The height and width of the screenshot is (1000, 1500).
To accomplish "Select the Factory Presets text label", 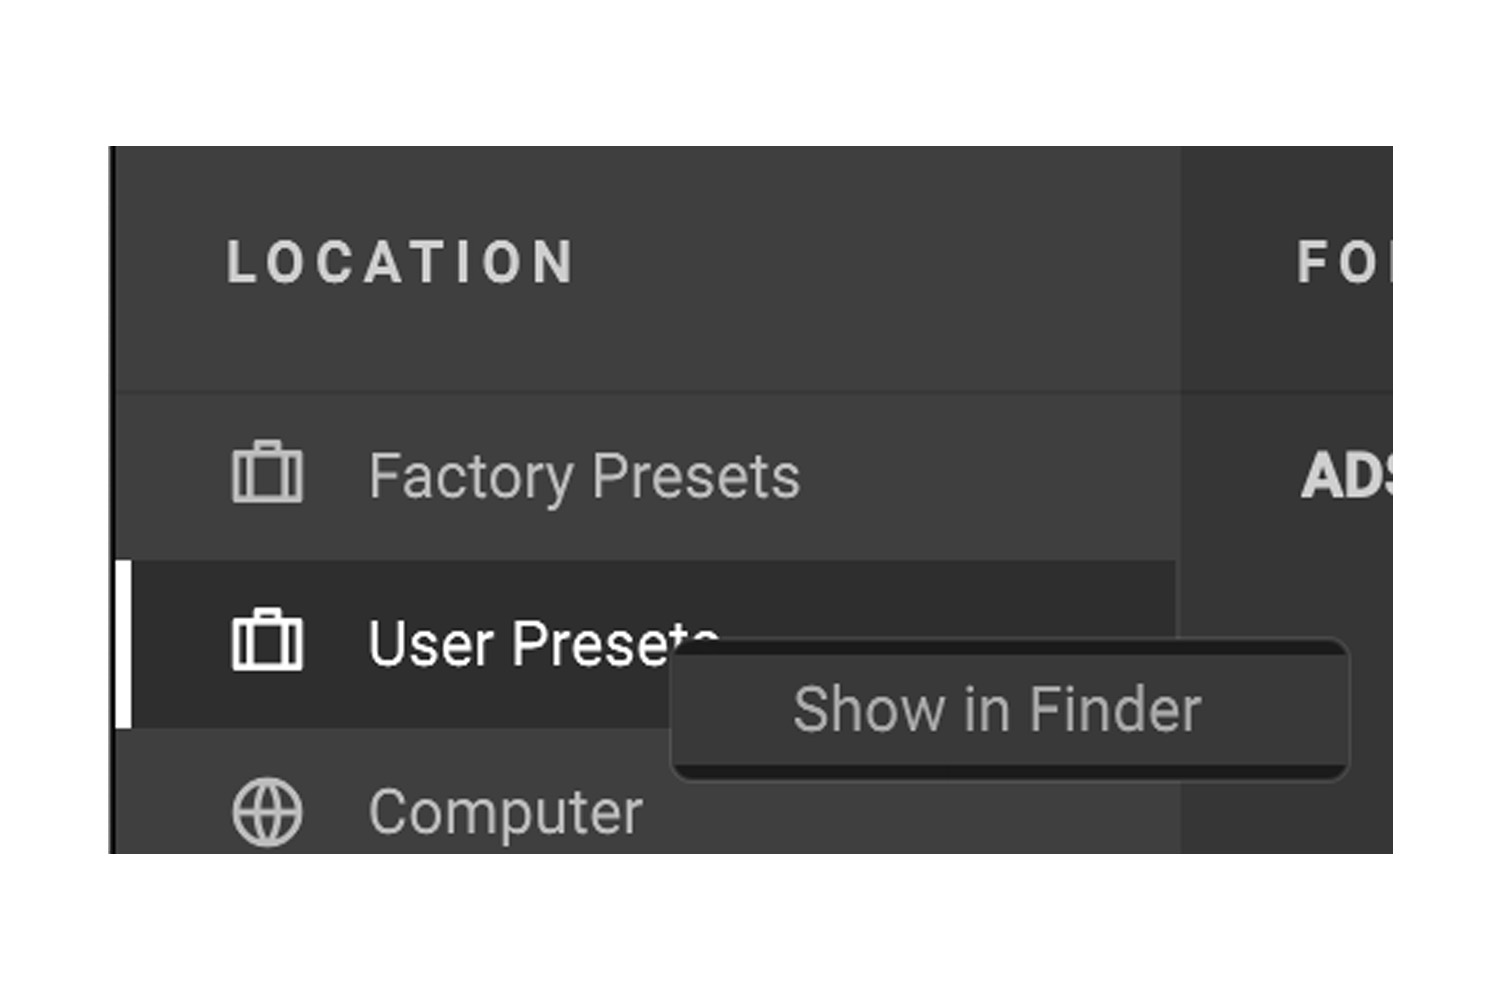I will (584, 476).
